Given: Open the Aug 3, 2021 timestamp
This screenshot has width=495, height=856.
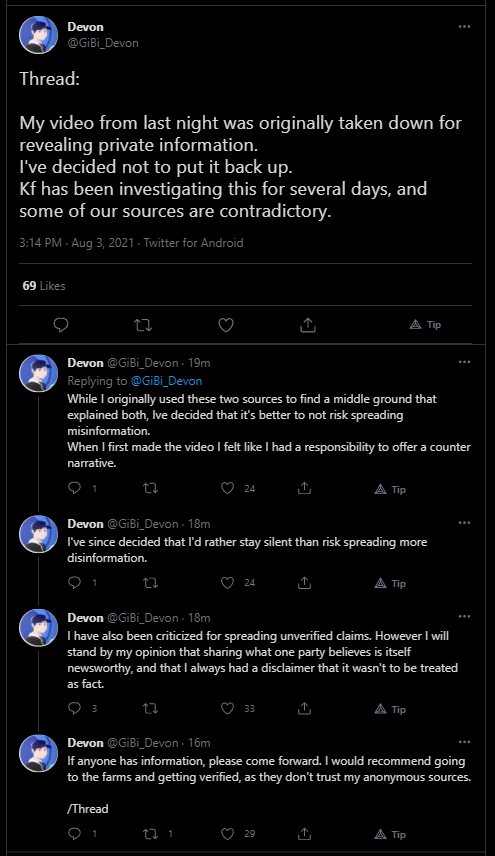Looking at the screenshot, I should point(103,243).
